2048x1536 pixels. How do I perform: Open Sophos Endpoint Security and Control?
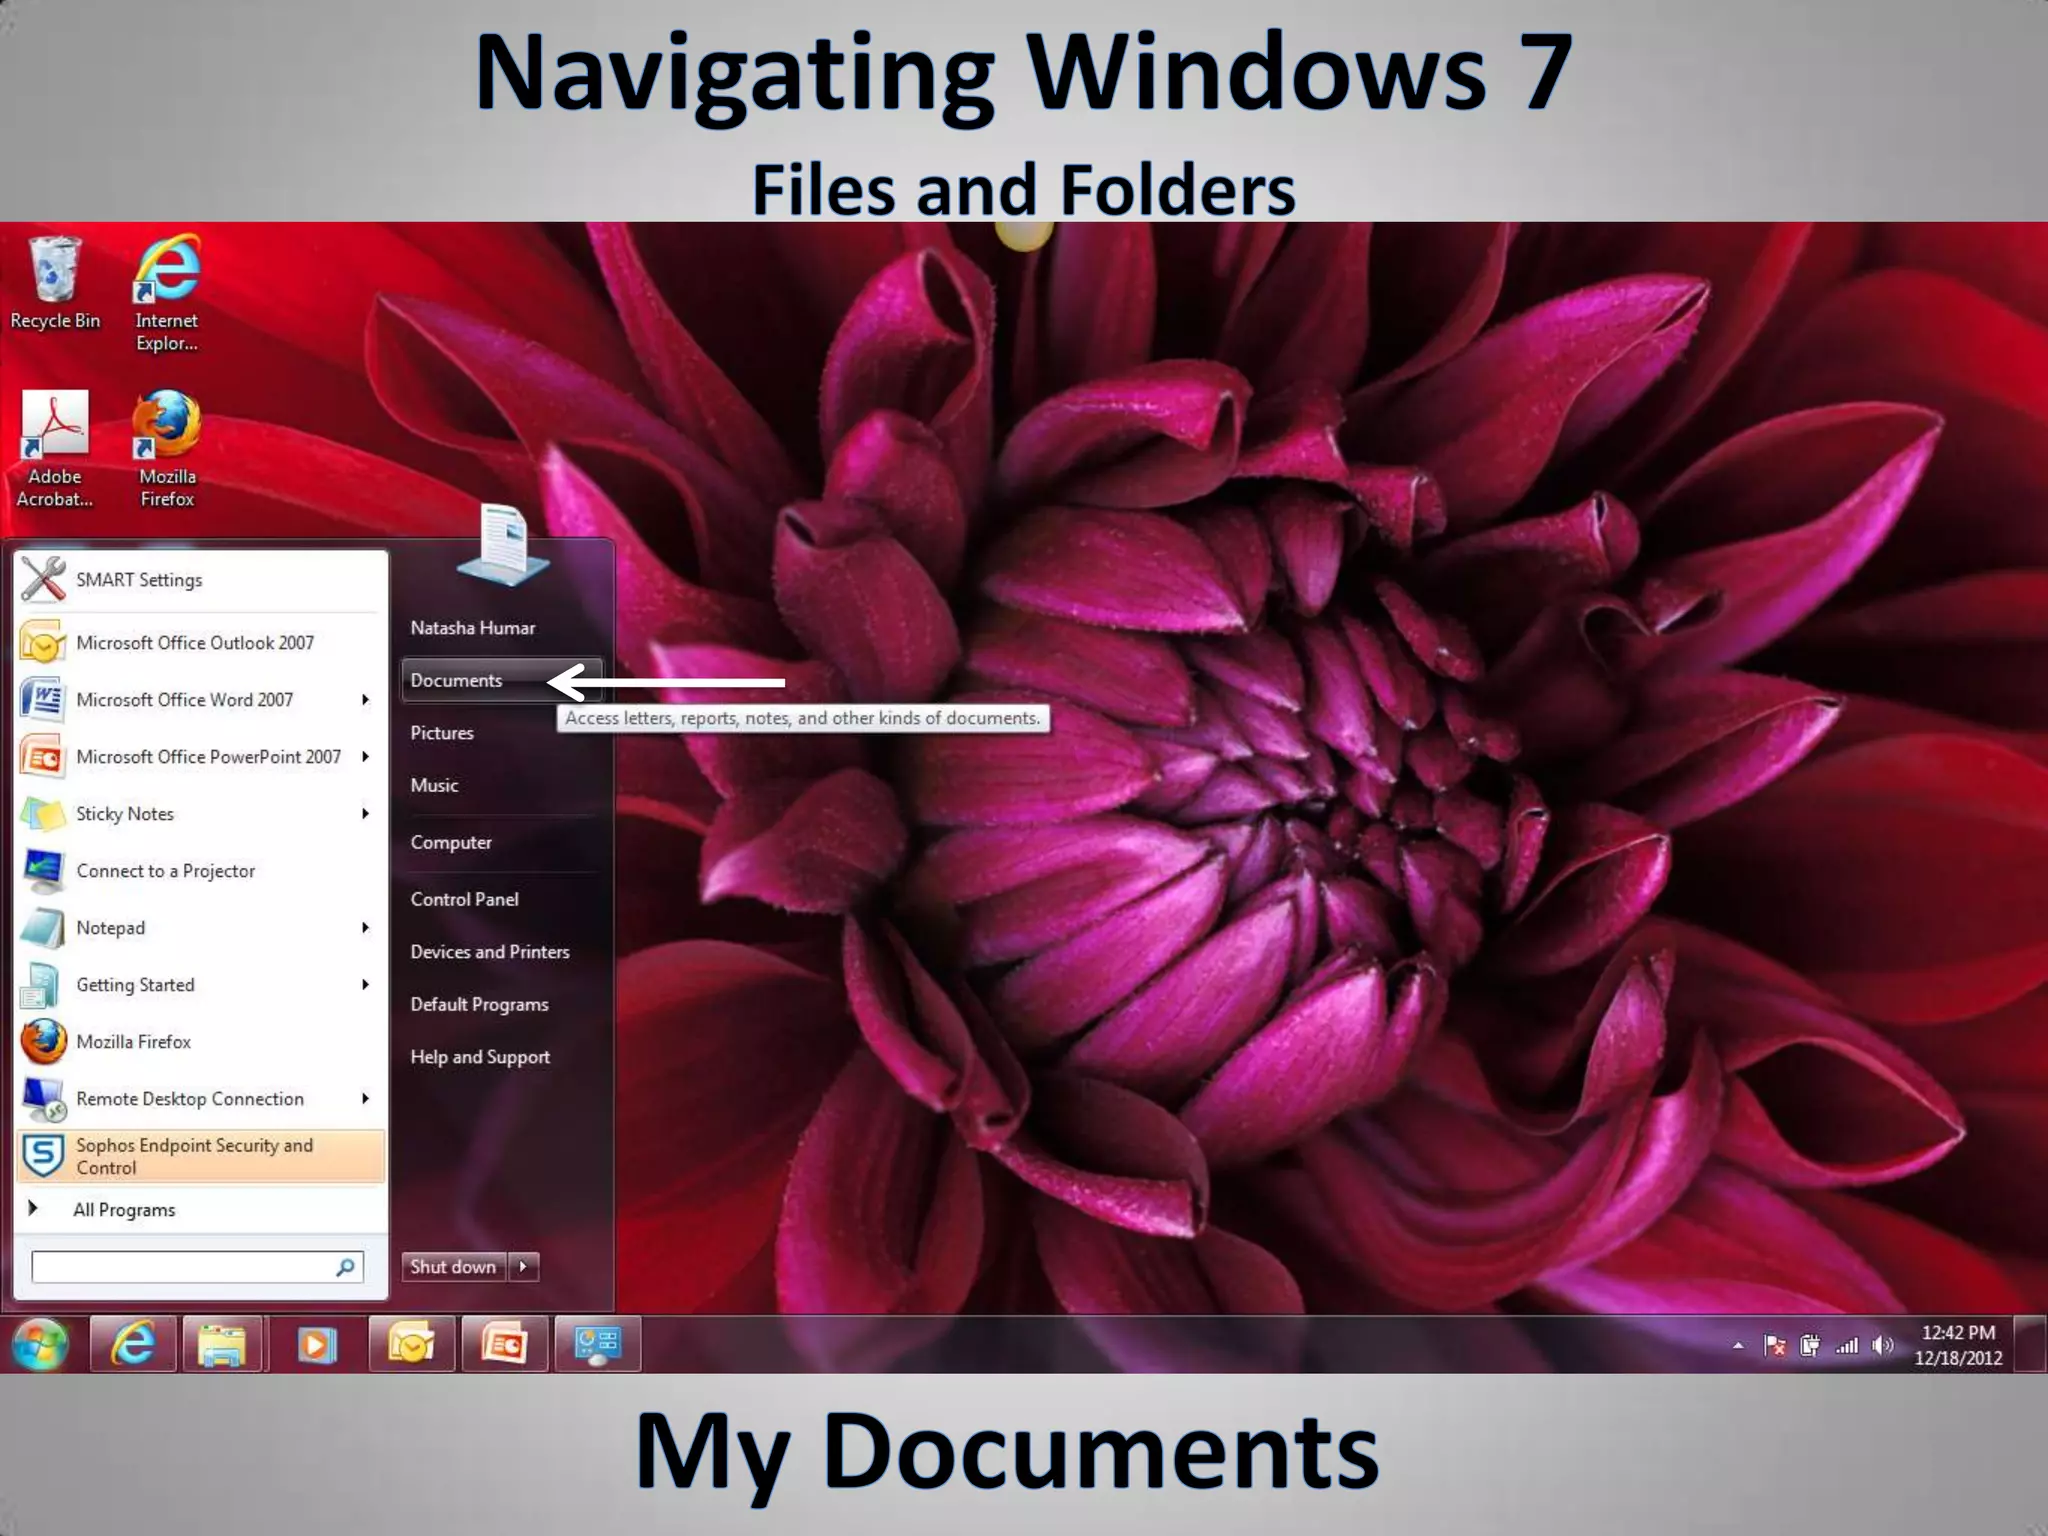(x=200, y=1156)
